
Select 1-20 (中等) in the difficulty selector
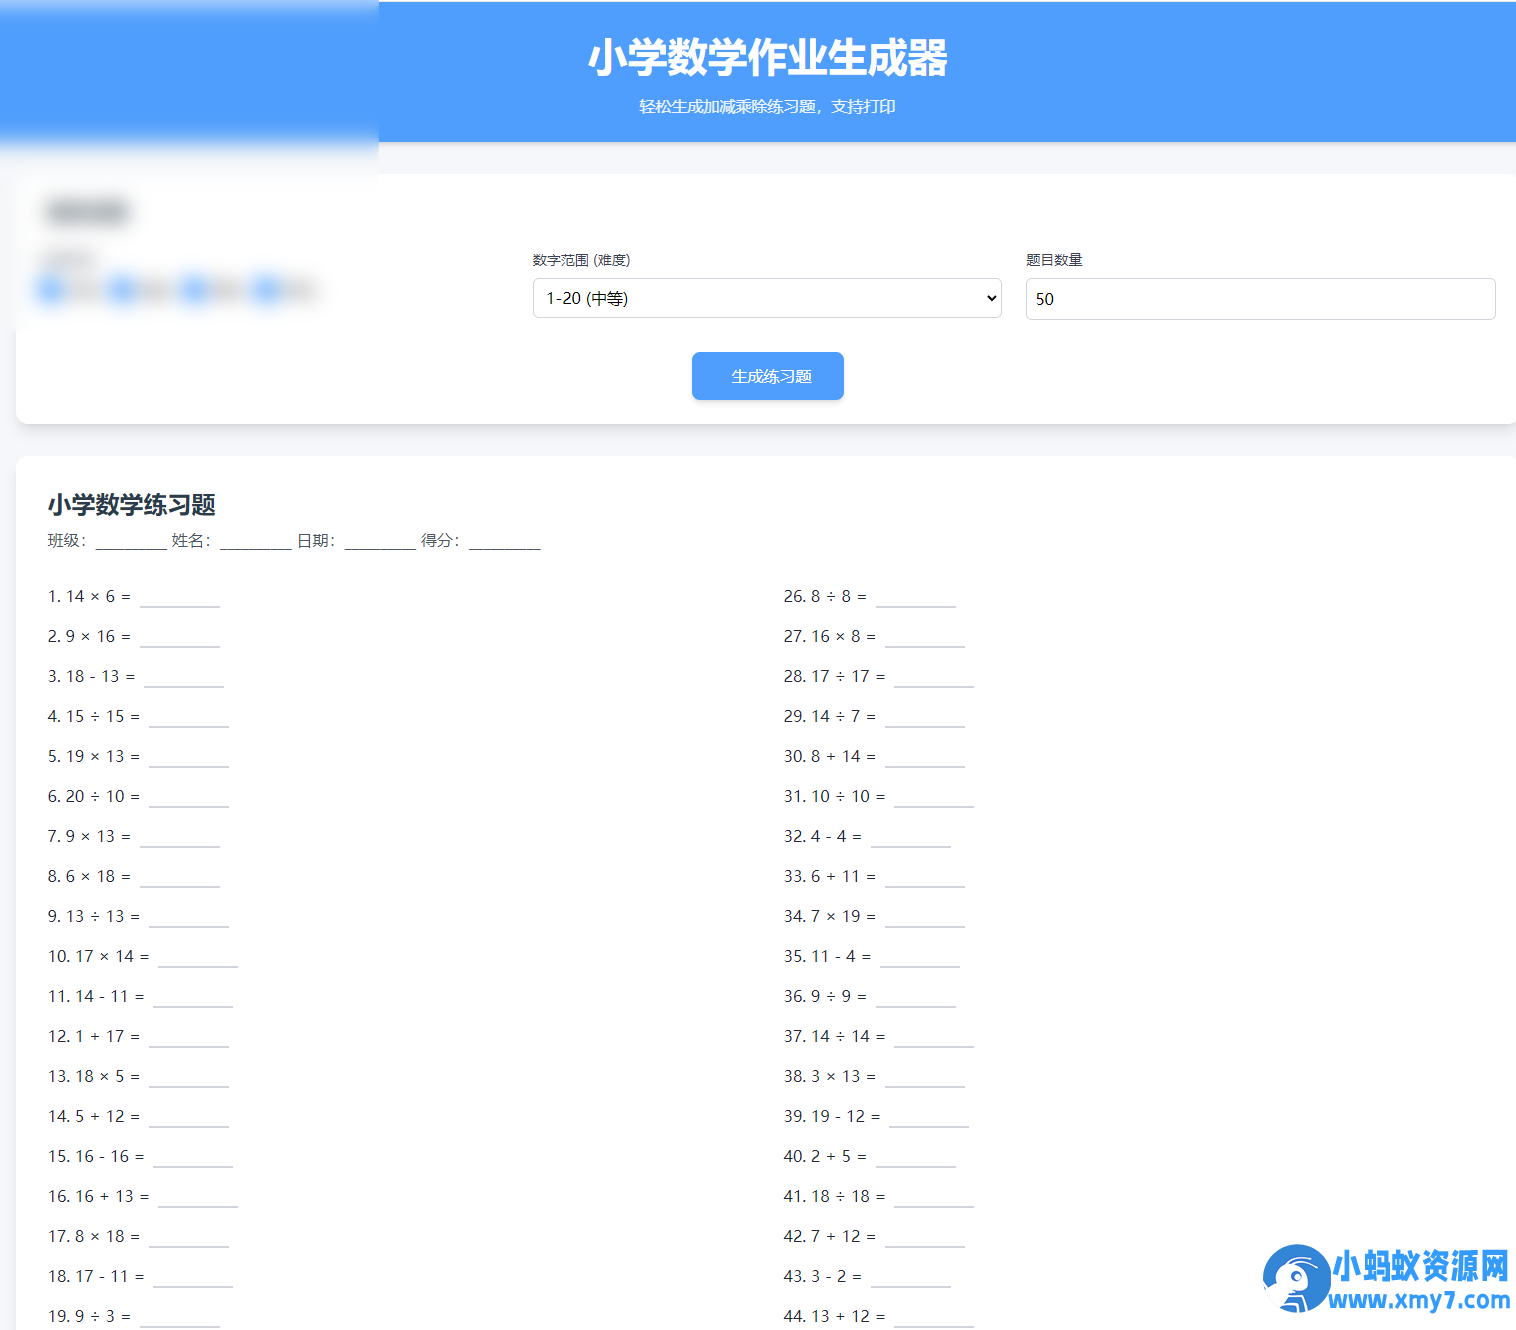pyautogui.click(x=766, y=298)
